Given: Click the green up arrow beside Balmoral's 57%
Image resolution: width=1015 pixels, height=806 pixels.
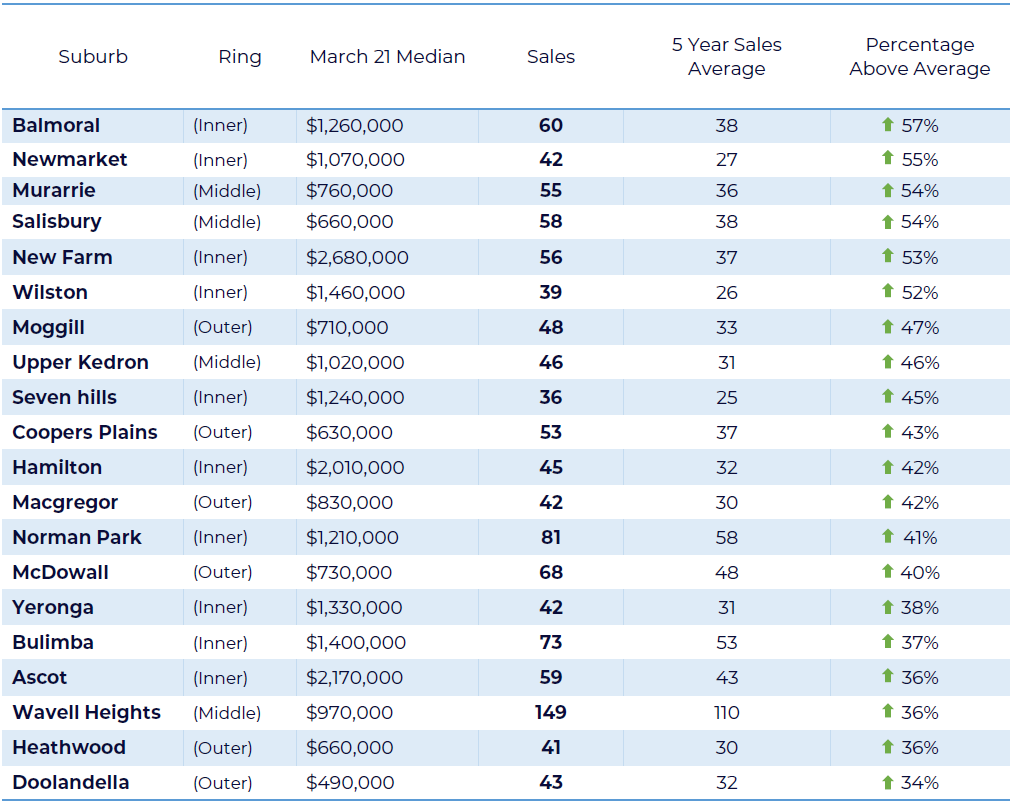Looking at the screenshot, I should point(887,125).
